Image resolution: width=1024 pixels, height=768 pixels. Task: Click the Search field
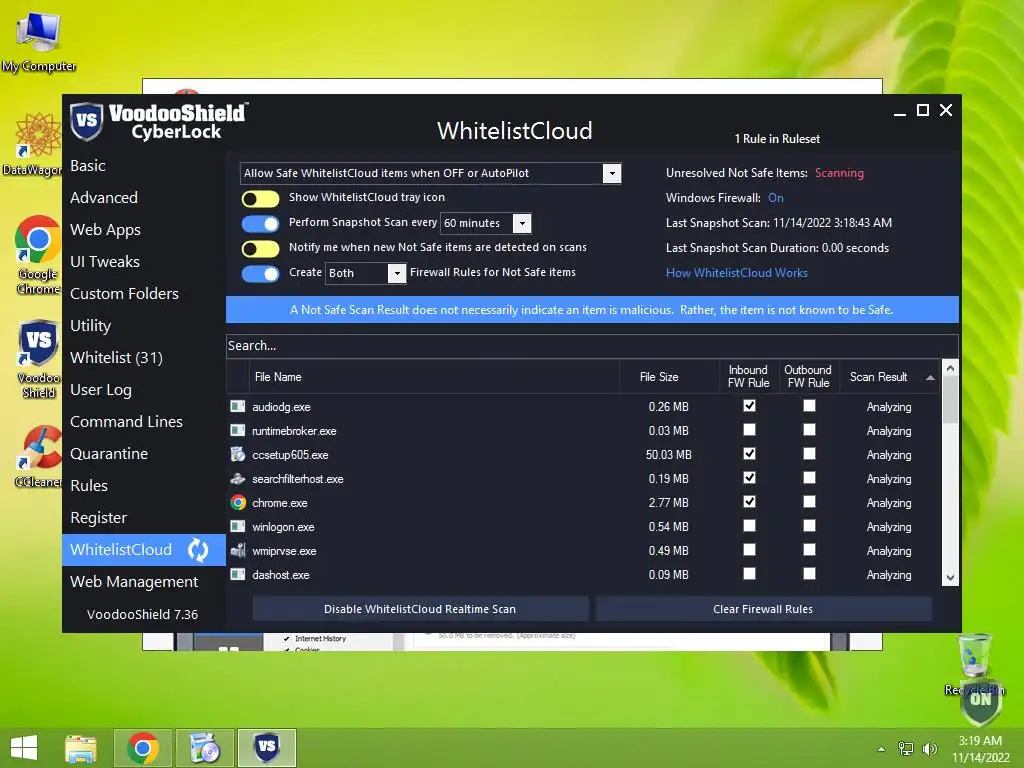592,345
